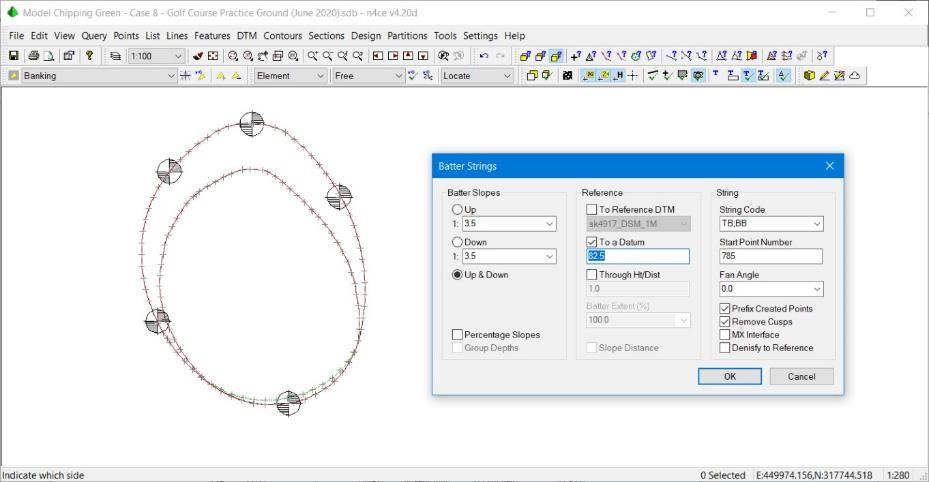Image resolution: width=929 pixels, height=482 pixels.
Task: Click the redraw brush icon
Action: click(x=198, y=56)
